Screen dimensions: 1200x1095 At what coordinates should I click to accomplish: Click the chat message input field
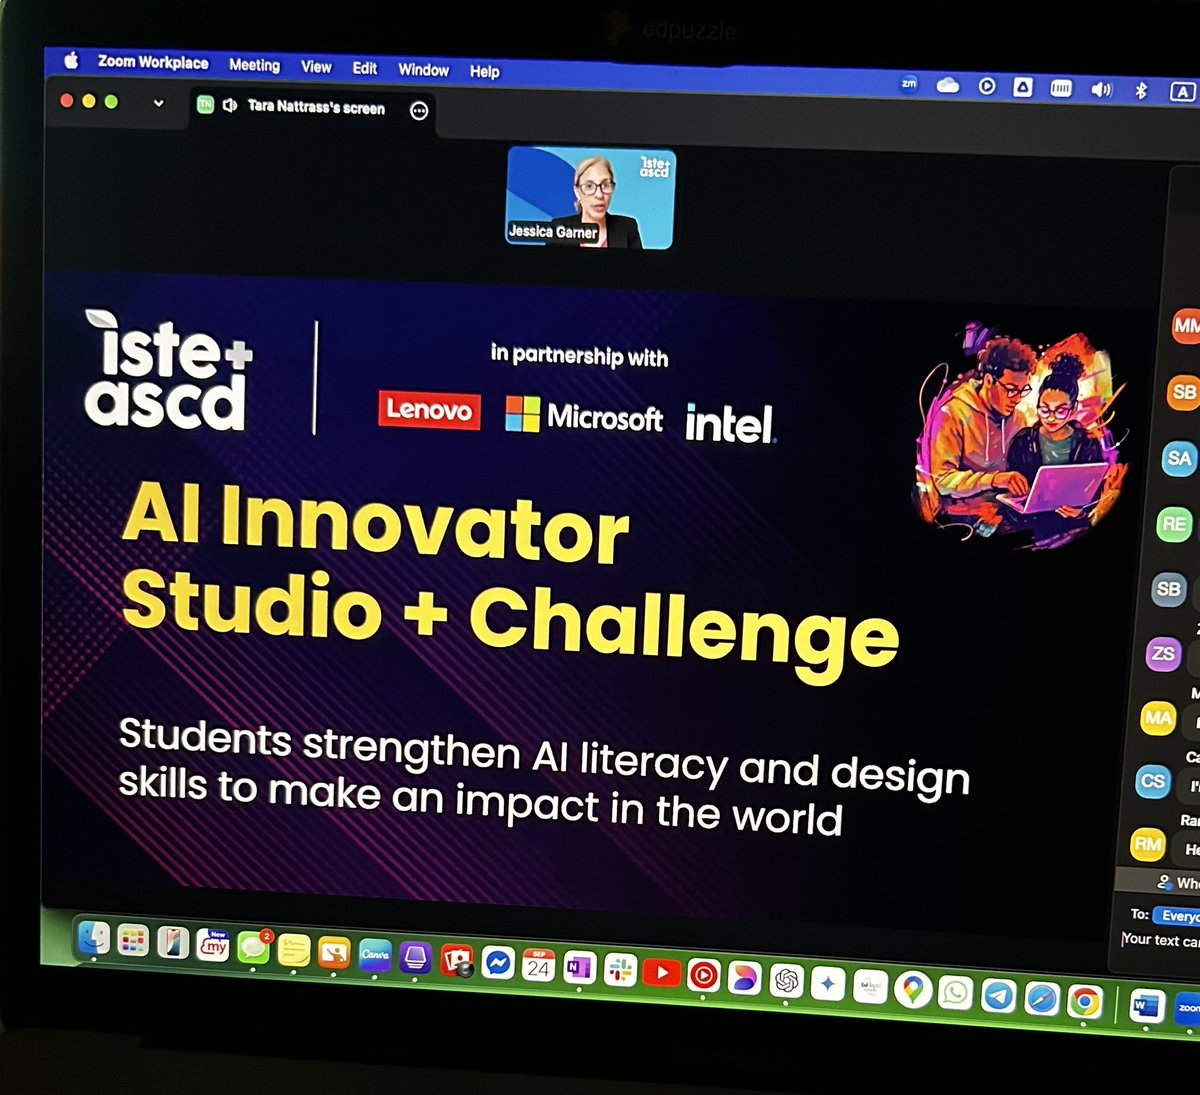(x=1160, y=940)
